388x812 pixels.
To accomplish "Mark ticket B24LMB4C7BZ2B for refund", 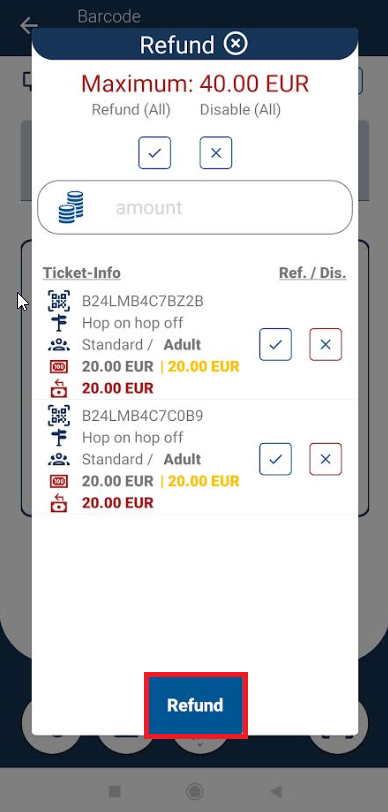I will click(276, 344).
